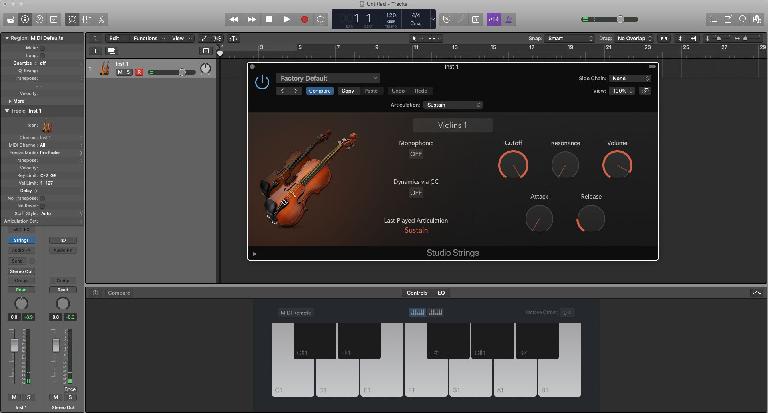Click the Fast Forward transport button
This screenshot has width=768, height=413.
pyautogui.click(x=251, y=20)
